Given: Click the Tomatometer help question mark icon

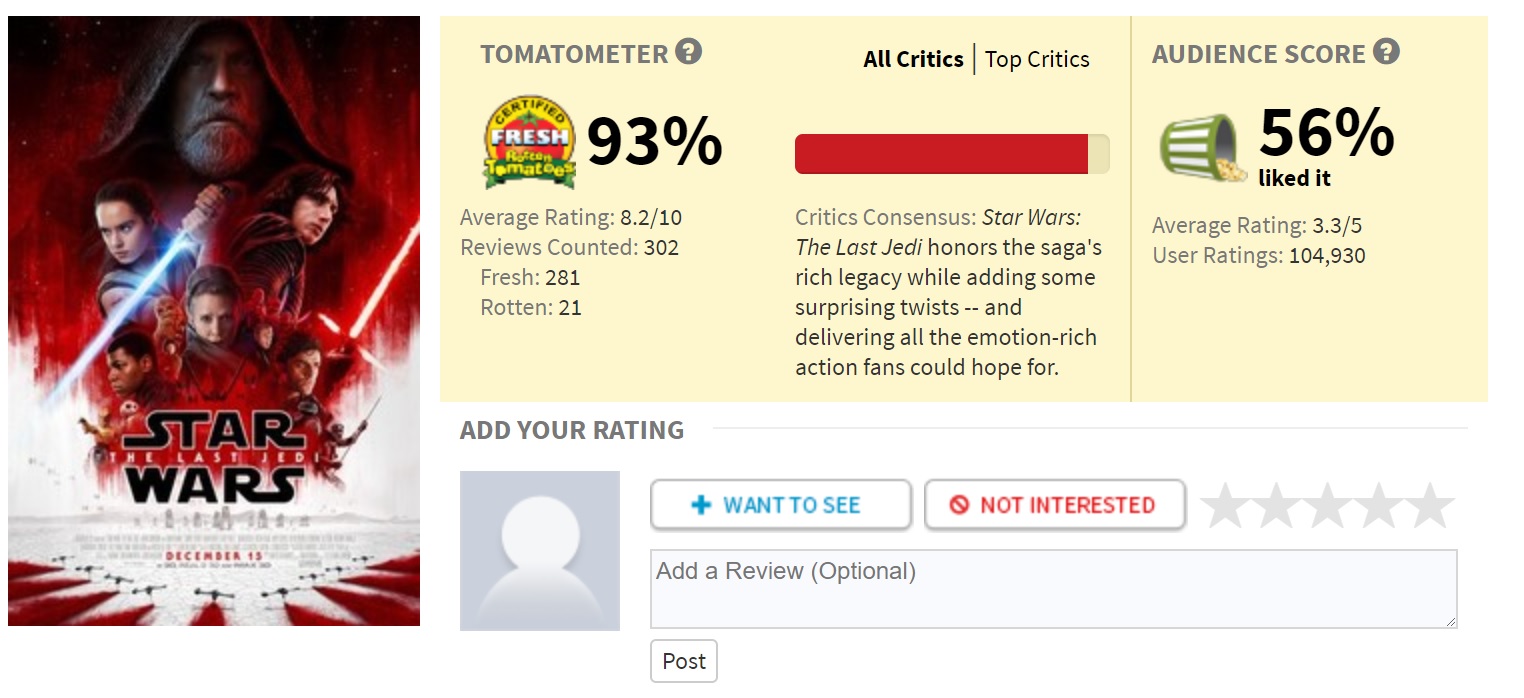Looking at the screenshot, I should click(688, 51).
